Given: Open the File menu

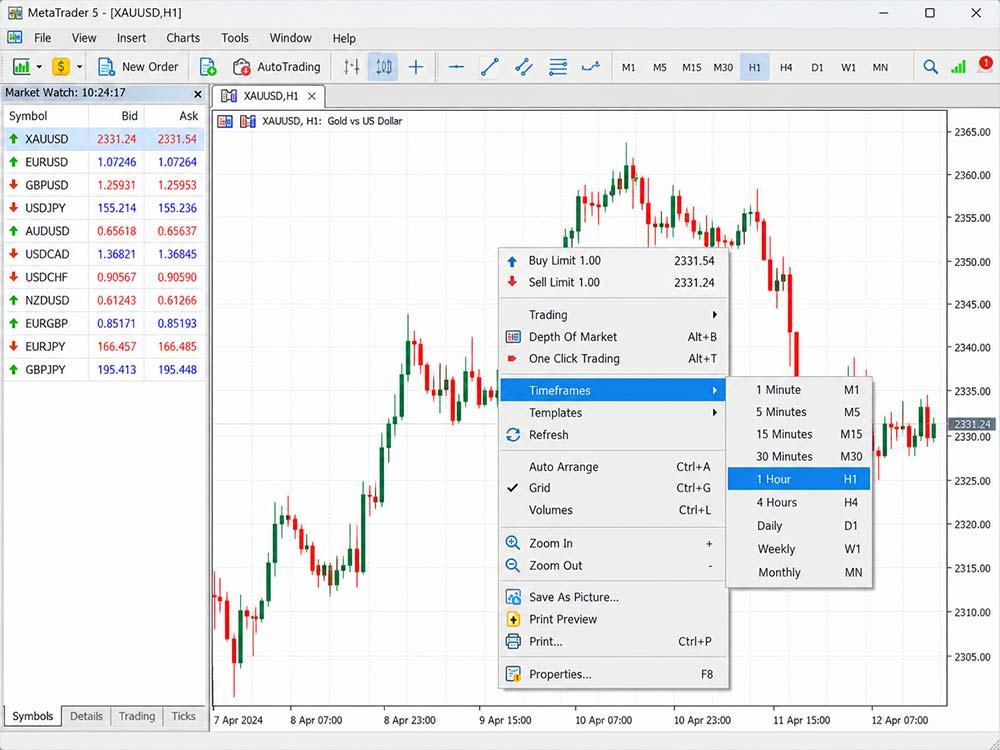Looking at the screenshot, I should 43,38.
